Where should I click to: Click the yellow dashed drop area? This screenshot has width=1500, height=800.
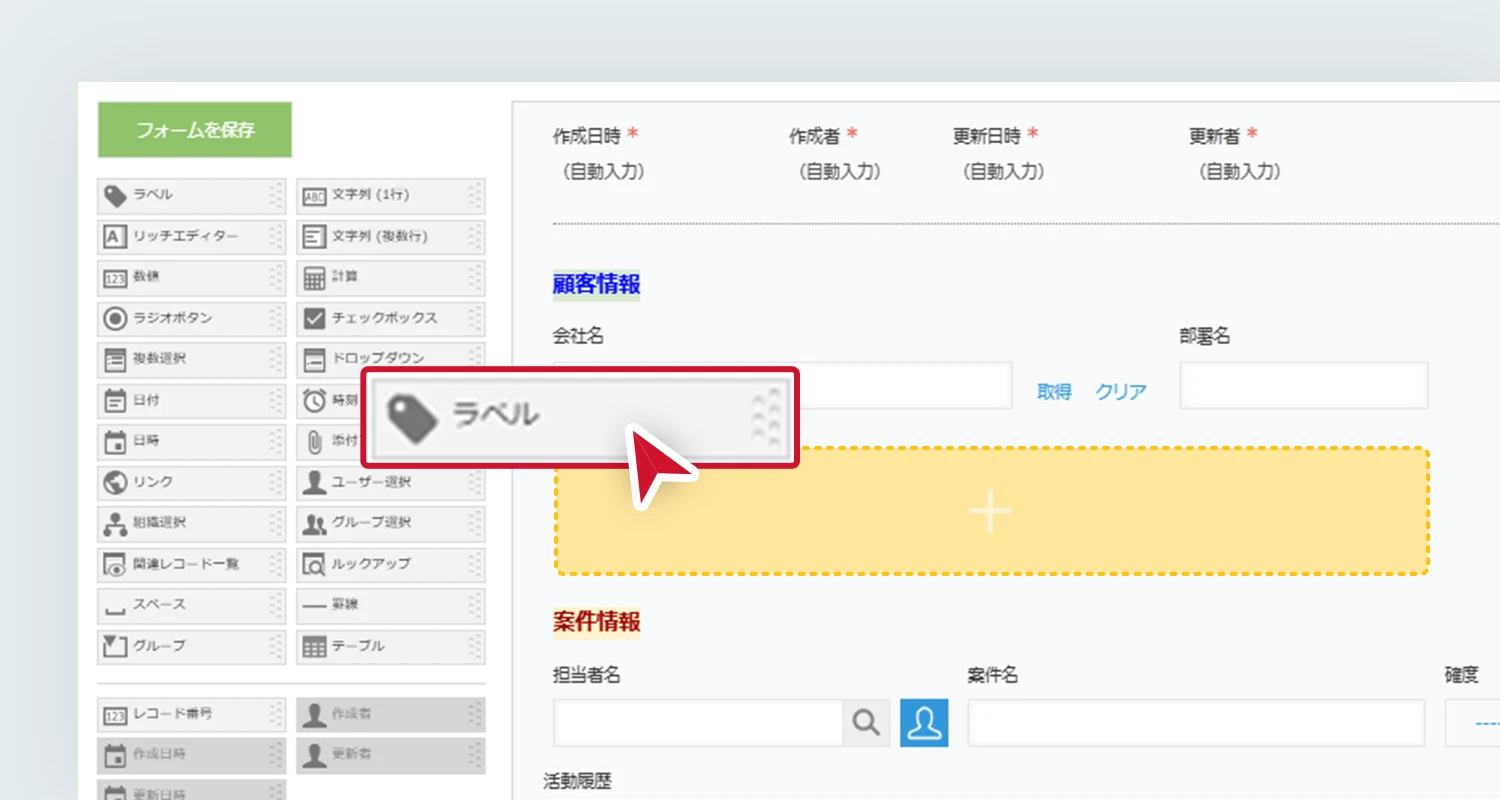click(991, 511)
